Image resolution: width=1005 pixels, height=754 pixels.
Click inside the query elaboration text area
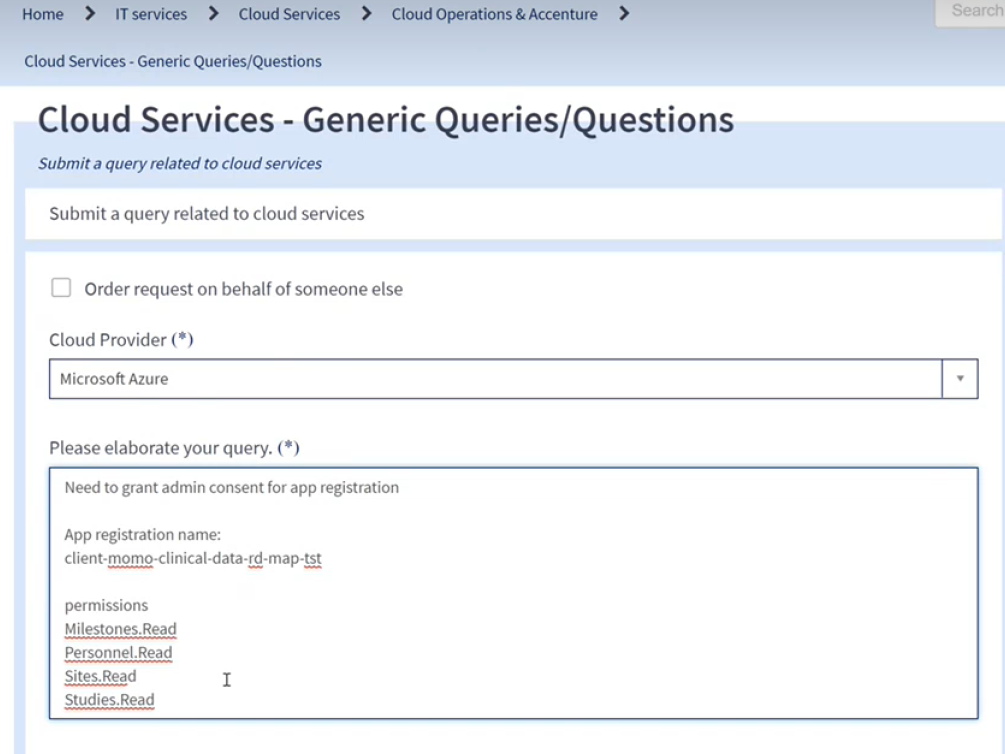click(513, 593)
